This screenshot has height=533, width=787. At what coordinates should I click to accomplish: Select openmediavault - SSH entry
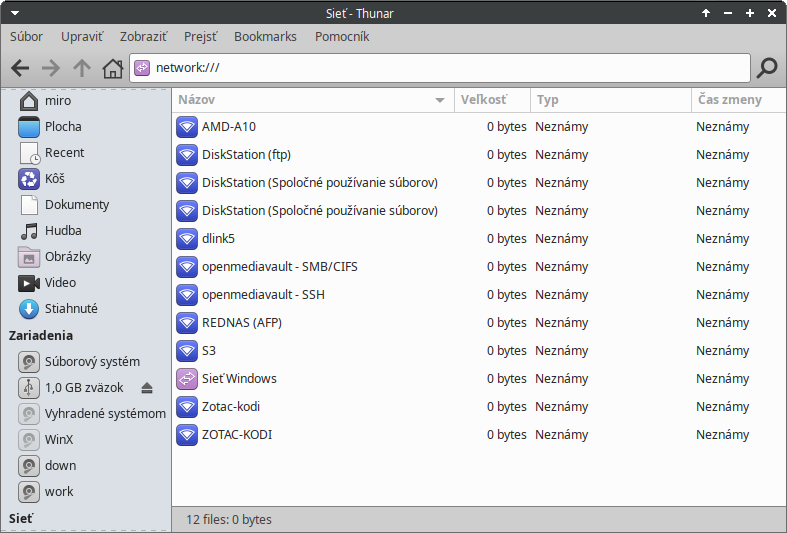pyautogui.click(x=263, y=295)
